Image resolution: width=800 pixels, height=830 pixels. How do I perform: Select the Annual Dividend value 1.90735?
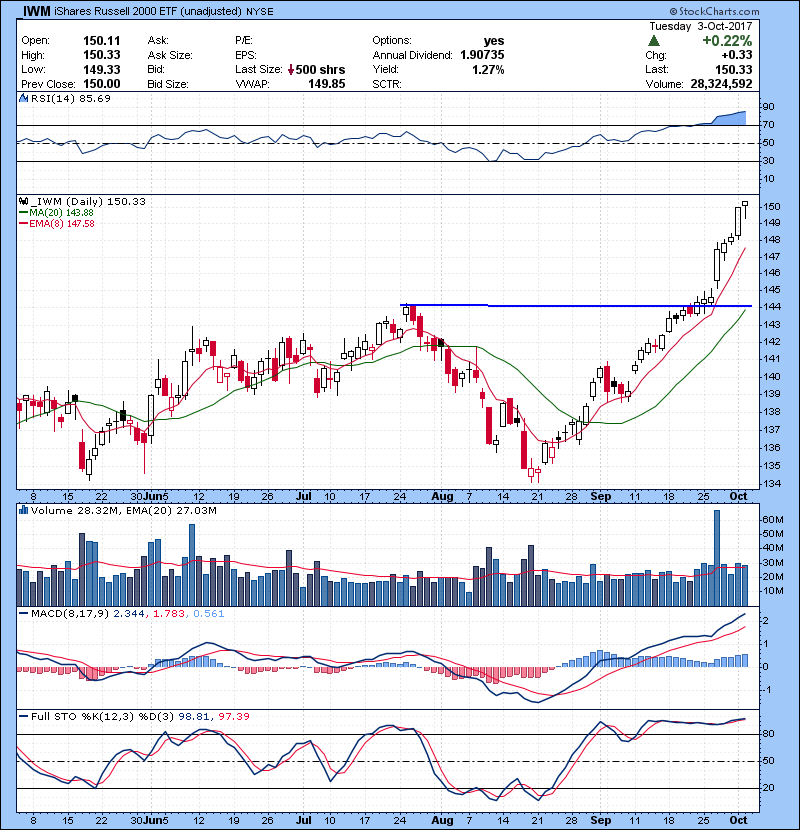(482, 55)
